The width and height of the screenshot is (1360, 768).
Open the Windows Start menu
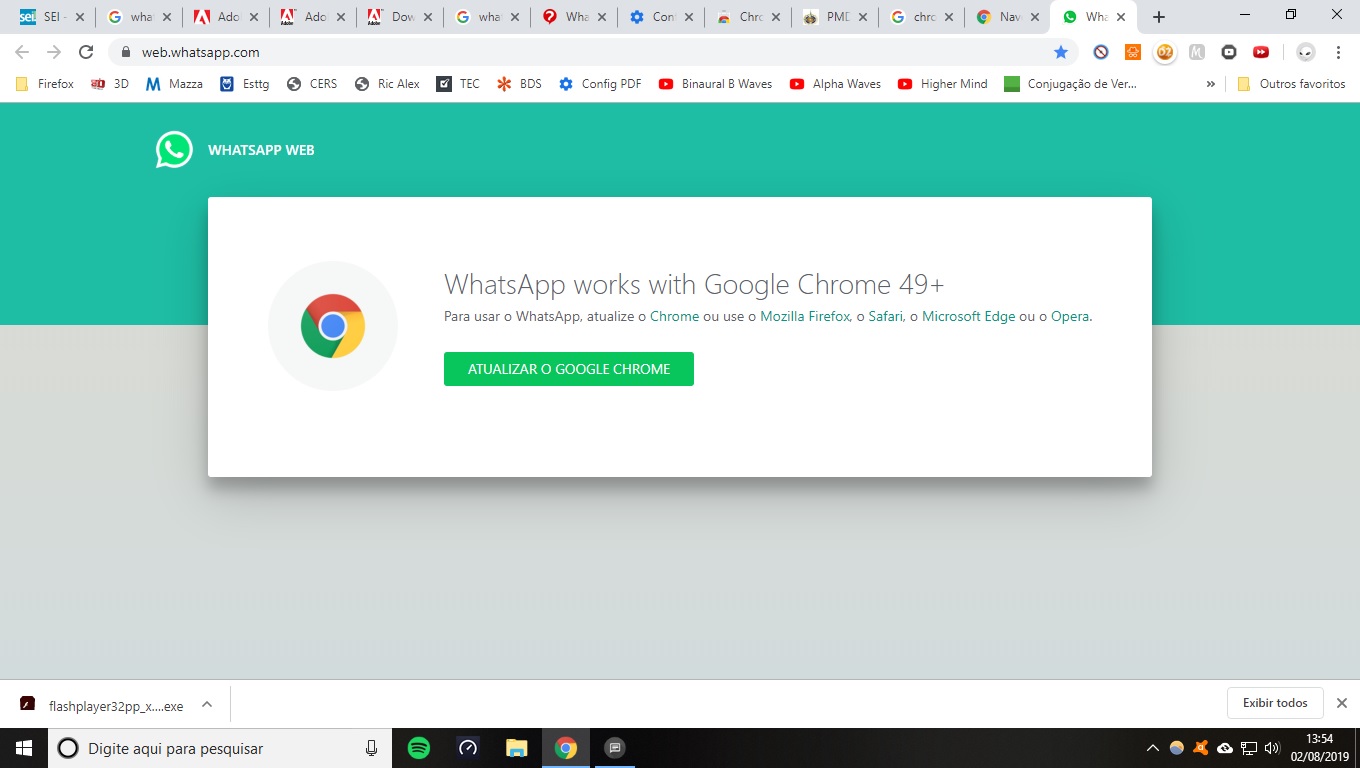click(x=24, y=748)
